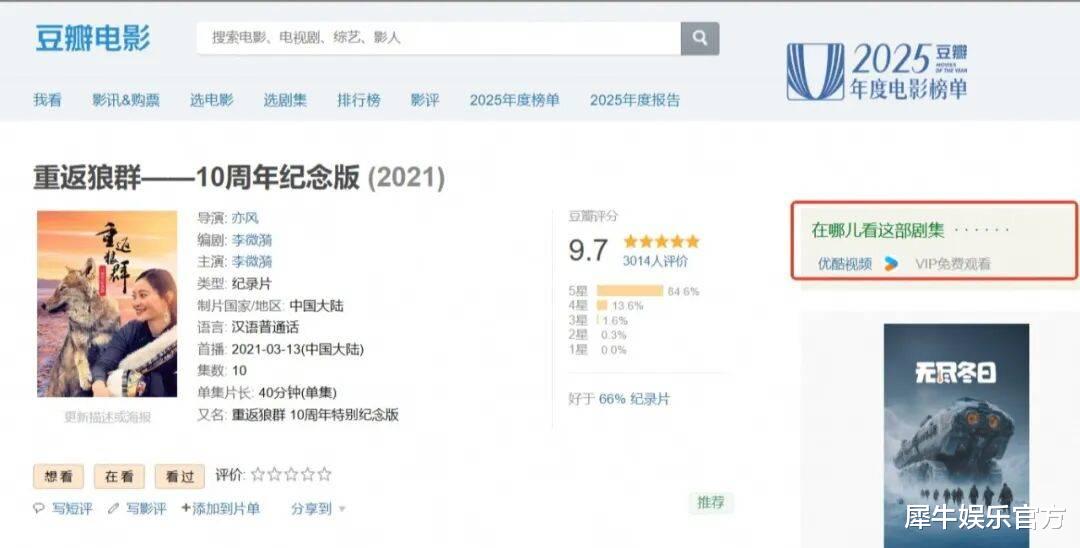The height and width of the screenshot is (548, 1080).
Task: Click the 汉语普通话 language value
Action: (265, 327)
